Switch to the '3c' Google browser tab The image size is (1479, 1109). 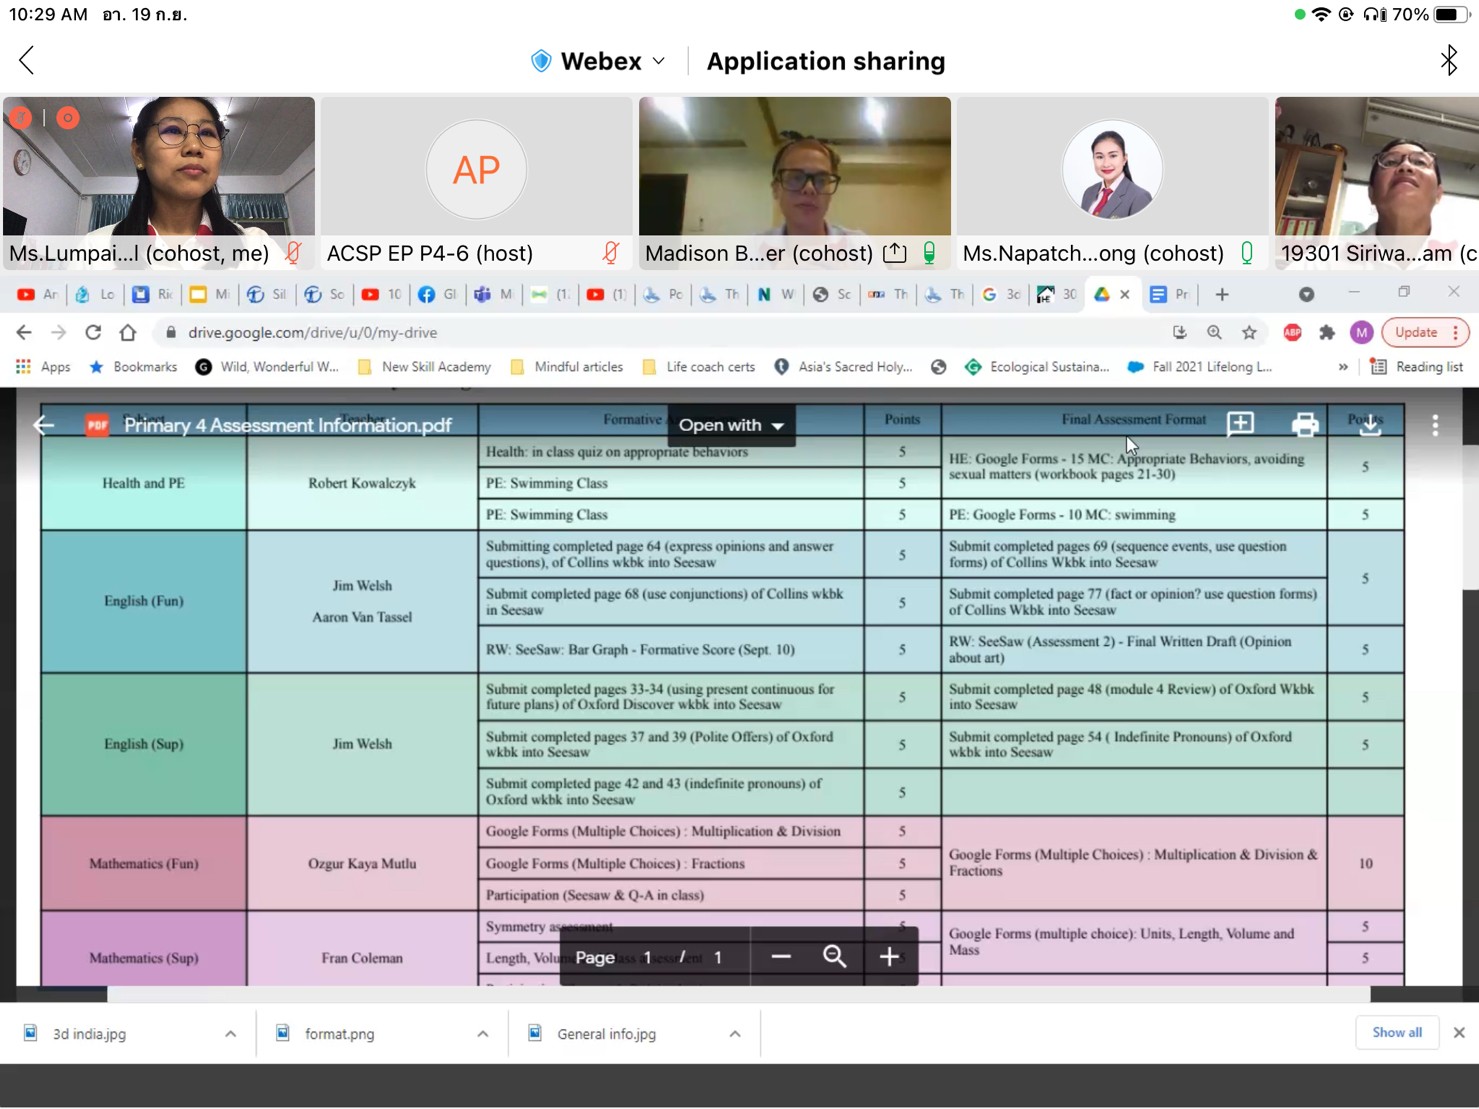point(1001,294)
